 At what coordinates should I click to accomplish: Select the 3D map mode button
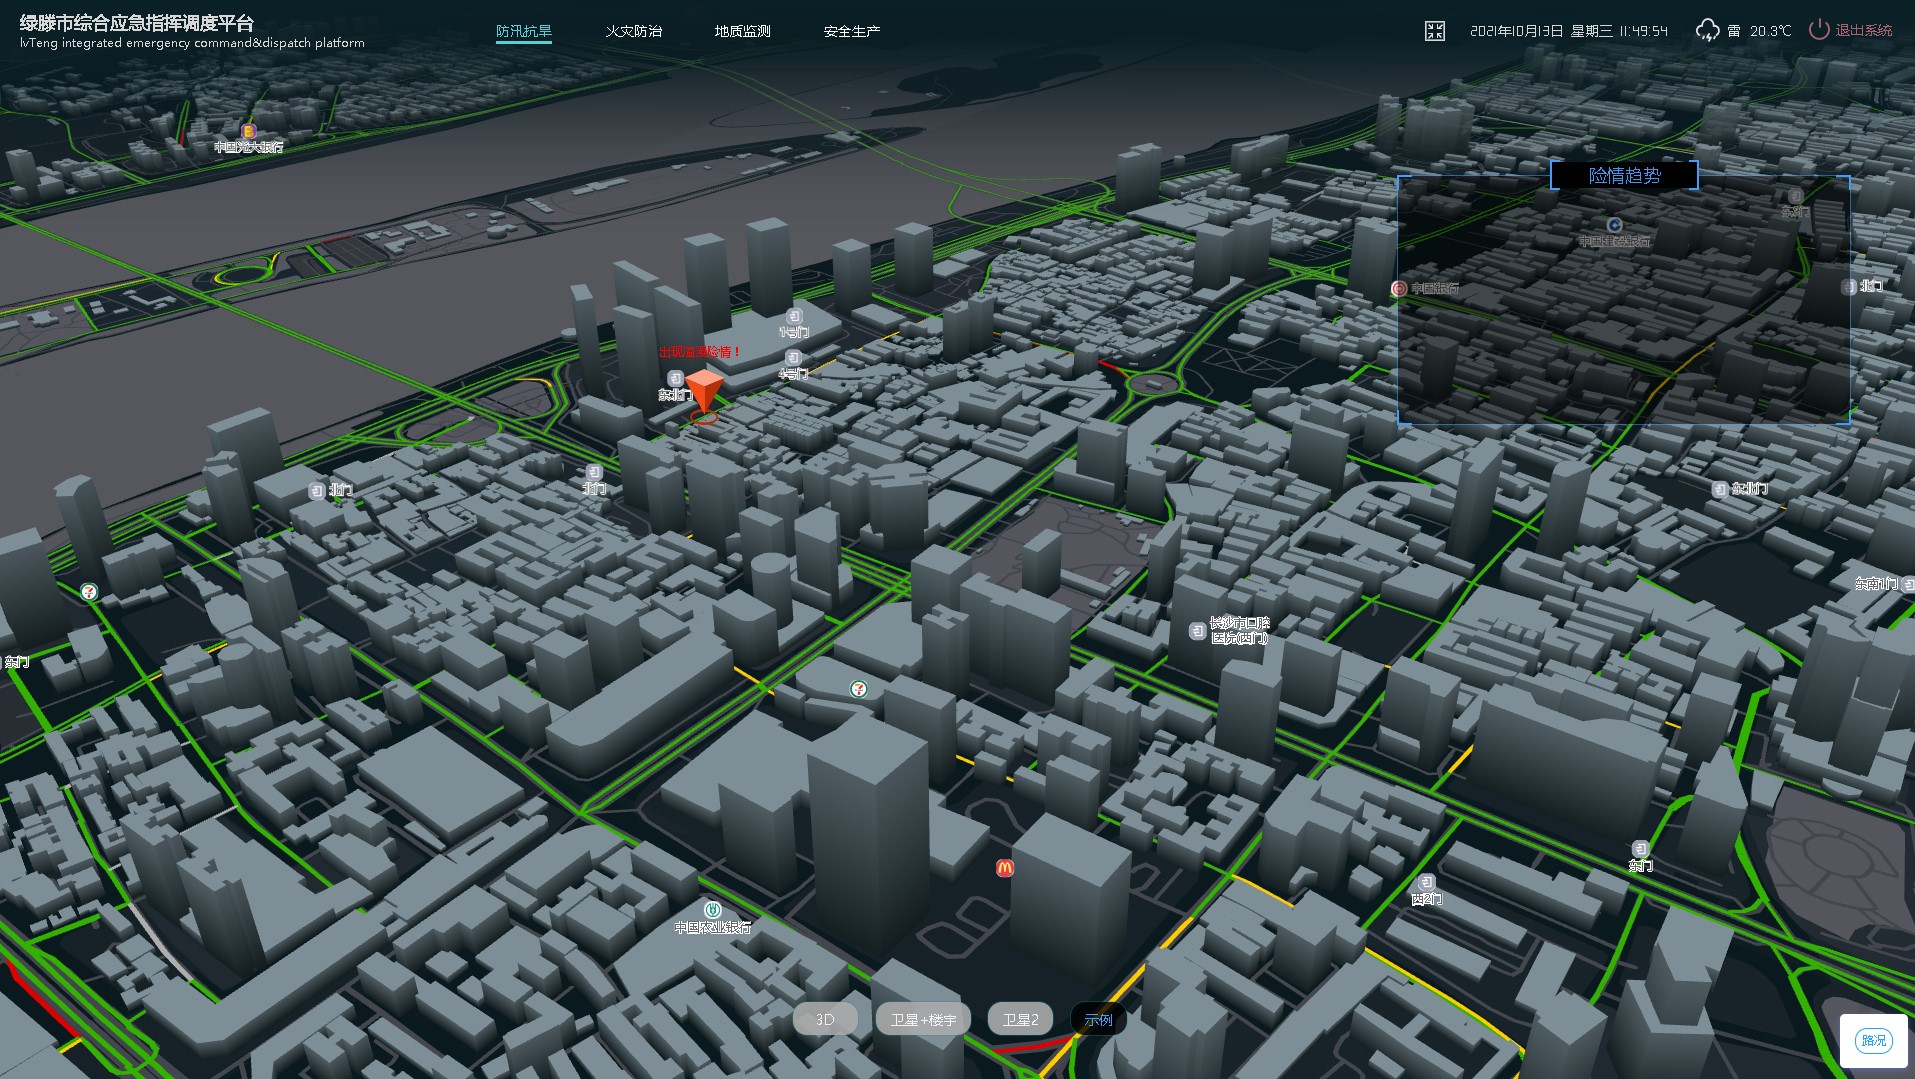pos(825,1019)
